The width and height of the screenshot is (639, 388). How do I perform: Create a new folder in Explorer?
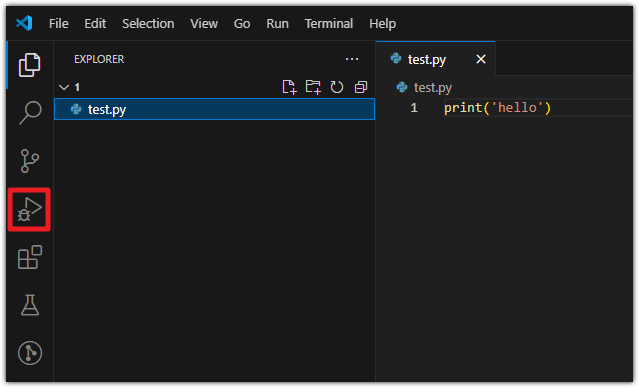pos(313,87)
